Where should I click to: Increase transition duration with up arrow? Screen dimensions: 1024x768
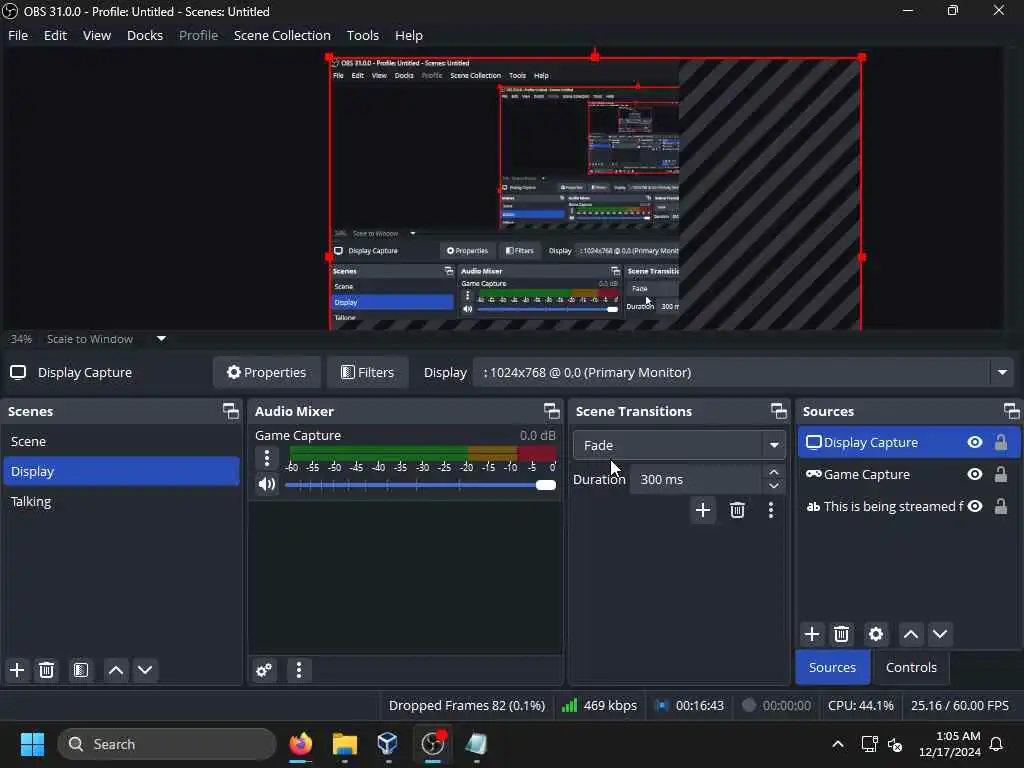click(x=774, y=472)
